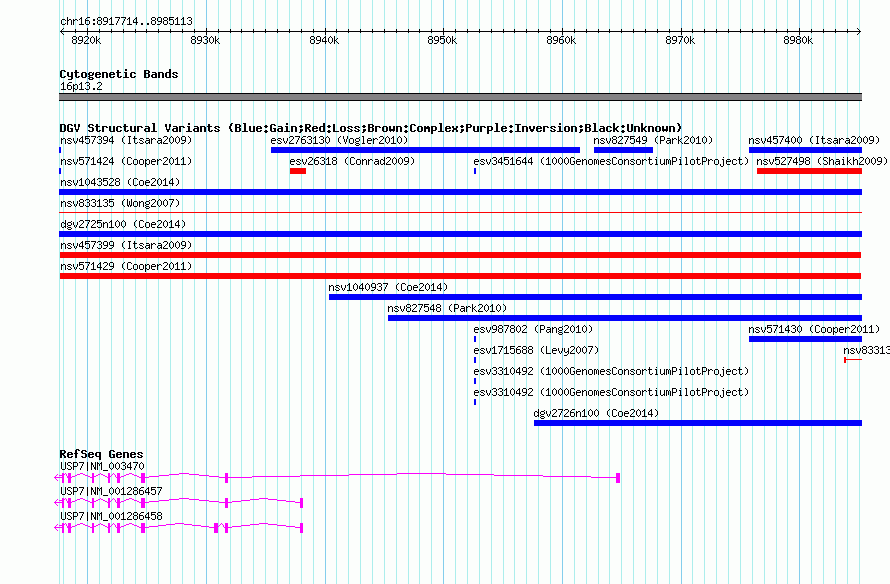
Task: Click the esv26318 (Conrad2009) label
Action: pyautogui.click(x=352, y=161)
